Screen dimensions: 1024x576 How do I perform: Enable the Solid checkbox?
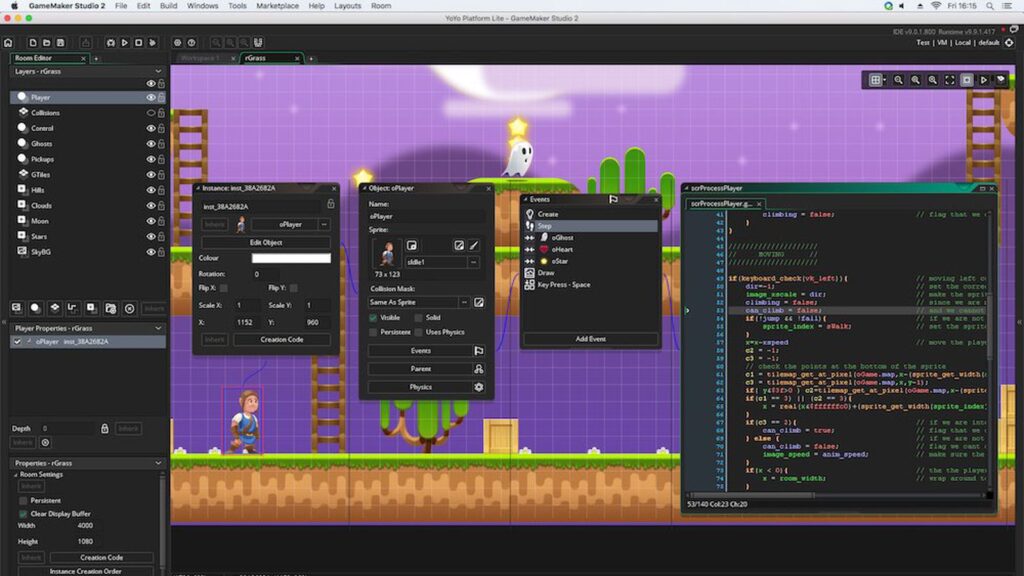coord(418,318)
